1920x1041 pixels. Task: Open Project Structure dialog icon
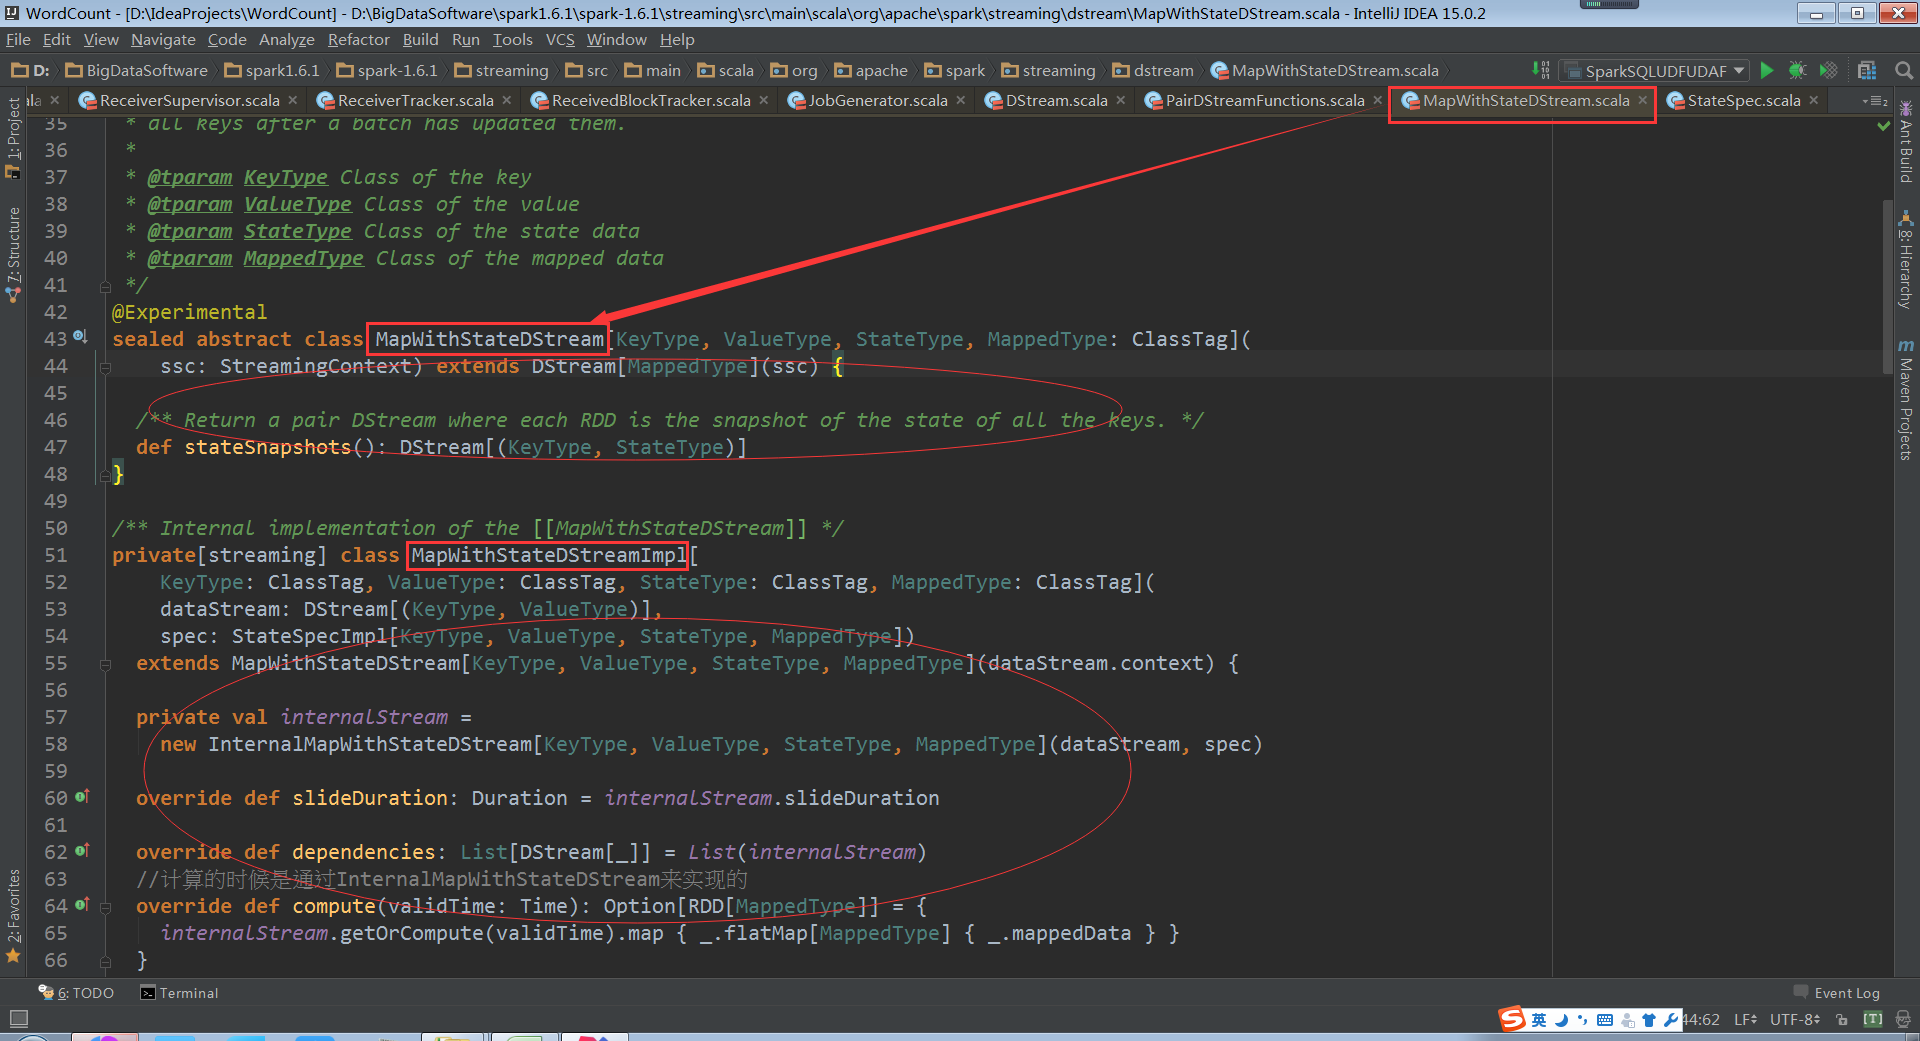[1867, 70]
